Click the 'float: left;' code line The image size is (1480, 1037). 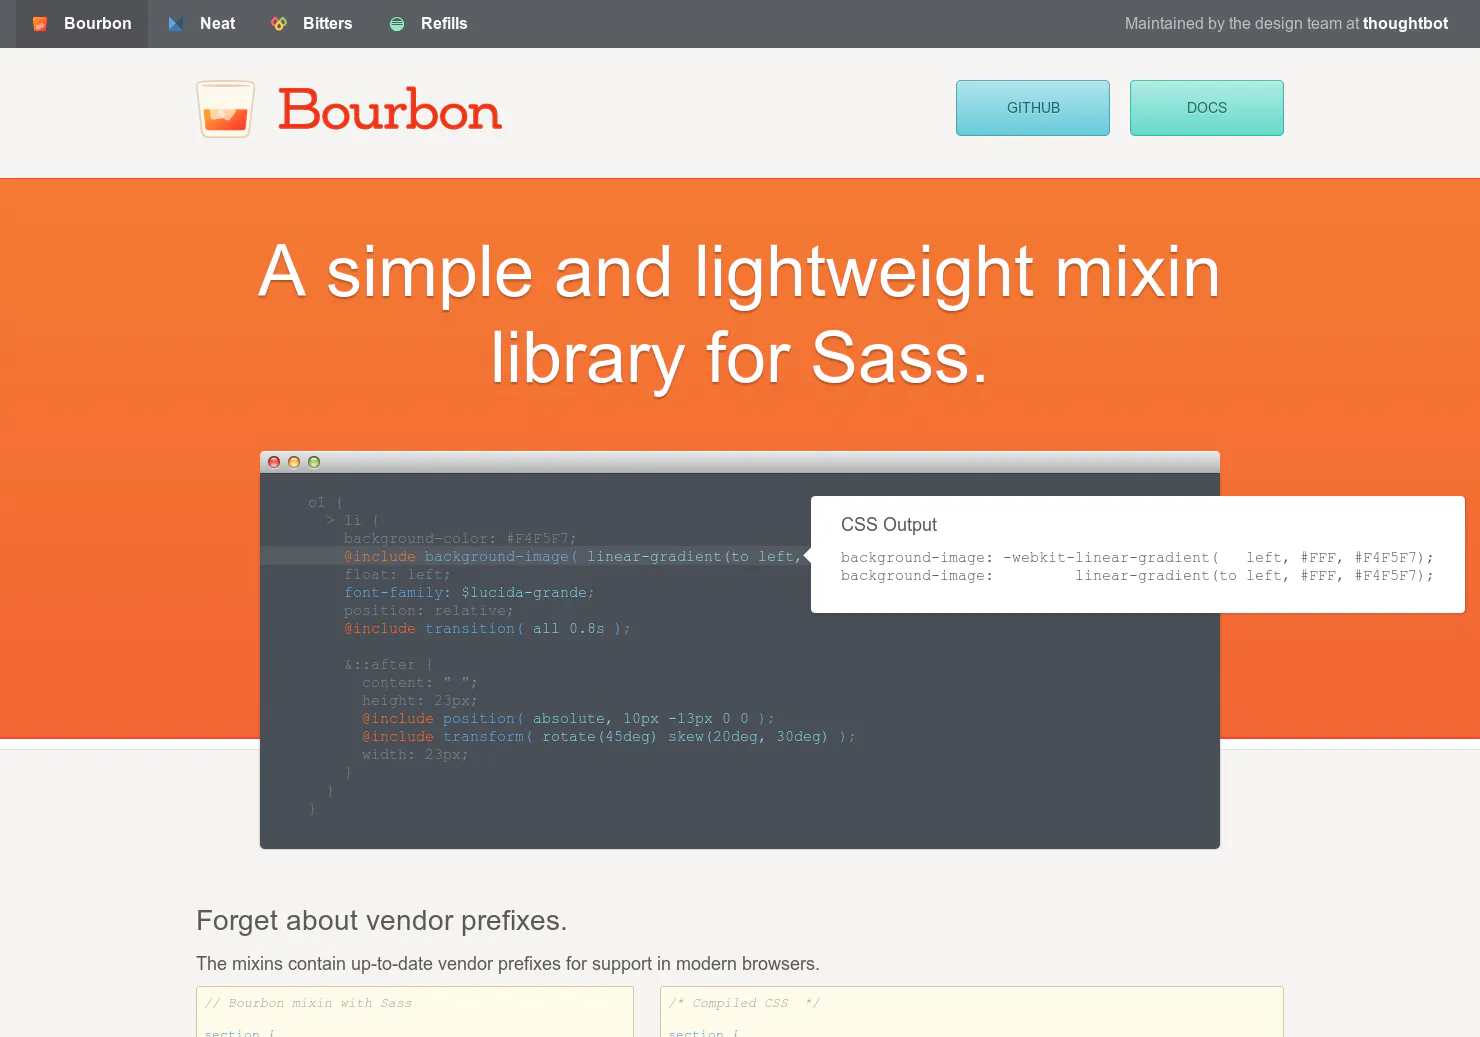[x=397, y=575]
